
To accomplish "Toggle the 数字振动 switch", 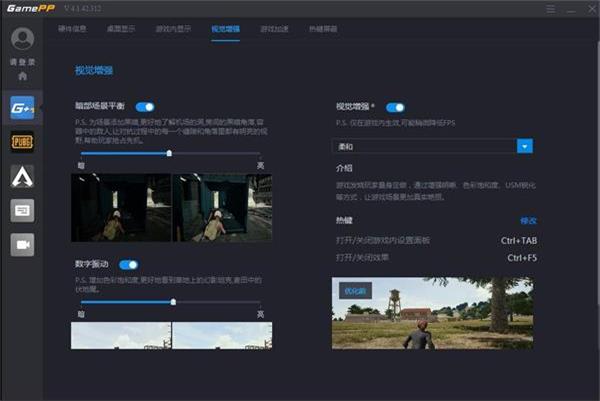I will pos(129,264).
